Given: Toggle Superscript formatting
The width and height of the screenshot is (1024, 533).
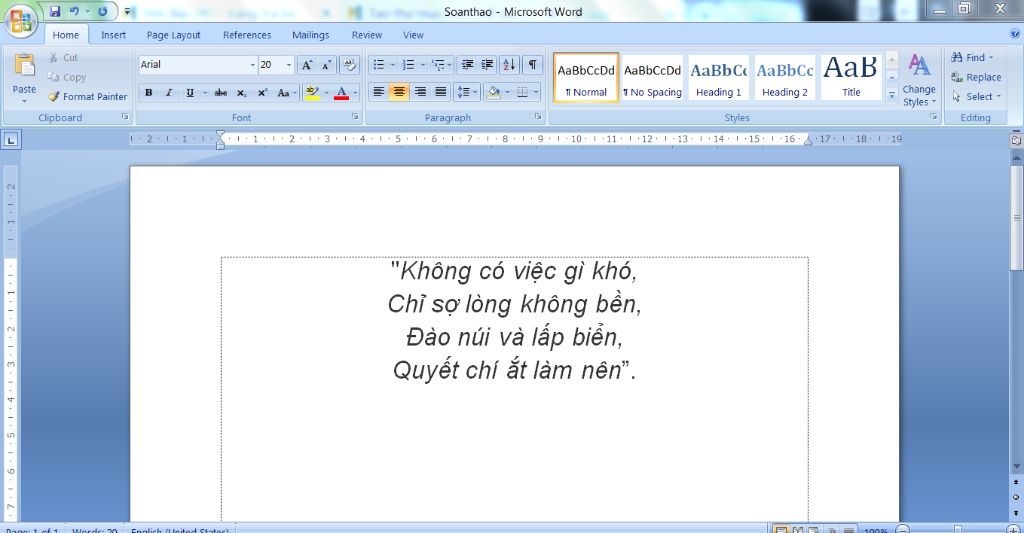Looking at the screenshot, I should pyautogui.click(x=262, y=93).
